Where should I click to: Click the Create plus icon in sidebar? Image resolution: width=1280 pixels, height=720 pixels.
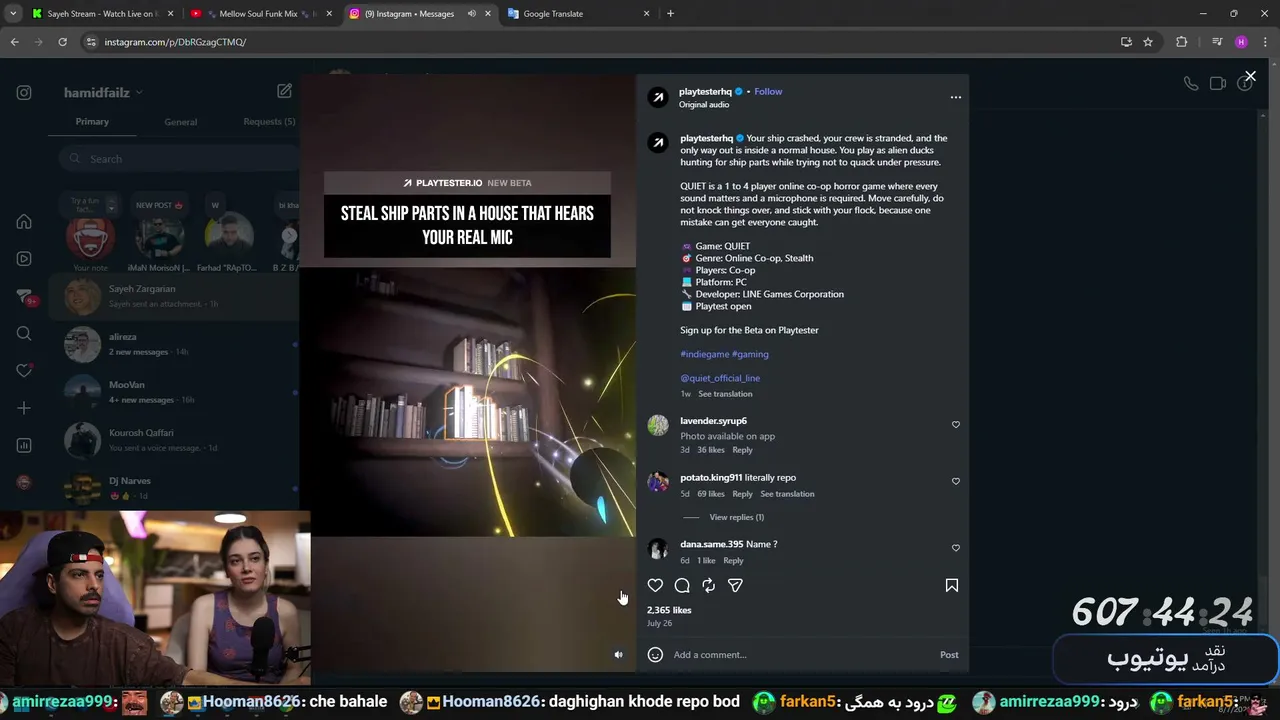click(x=24, y=408)
